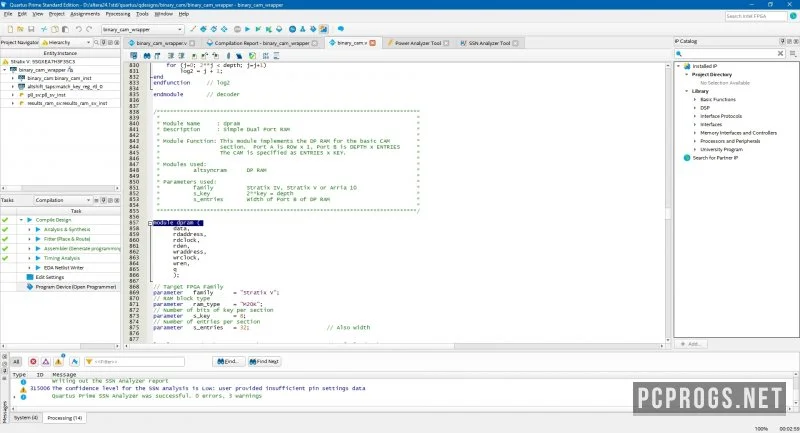800x433 pixels.
Task: Select Memory Interfaces and Controllers item
Action: coord(738,133)
